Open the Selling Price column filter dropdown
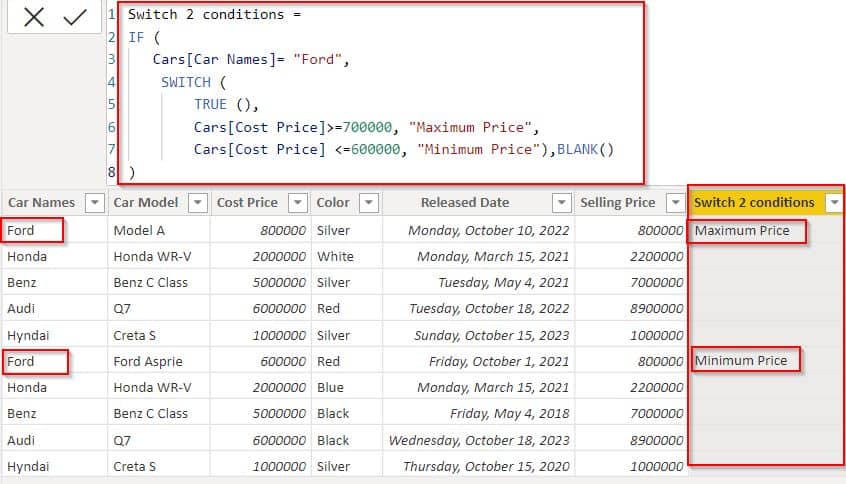Screen dimensions: 846x484 pos(676,203)
